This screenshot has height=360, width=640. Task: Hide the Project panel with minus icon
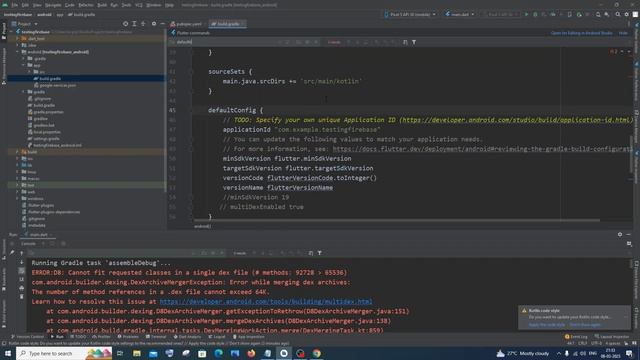(x=162, y=24)
